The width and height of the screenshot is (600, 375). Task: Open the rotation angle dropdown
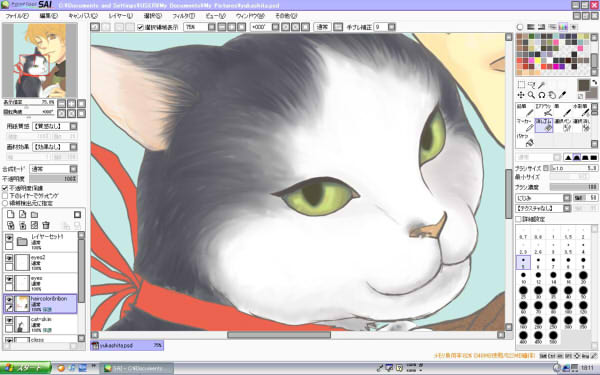(276, 27)
